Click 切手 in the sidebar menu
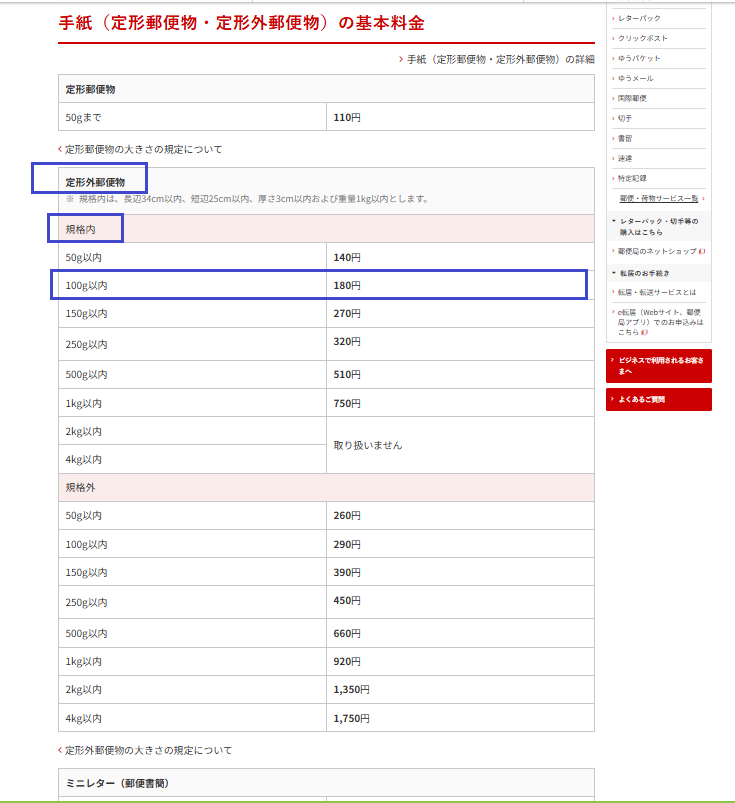Image resolution: width=735 pixels, height=803 pixels. pyautogui.click(x=625, y=118)
